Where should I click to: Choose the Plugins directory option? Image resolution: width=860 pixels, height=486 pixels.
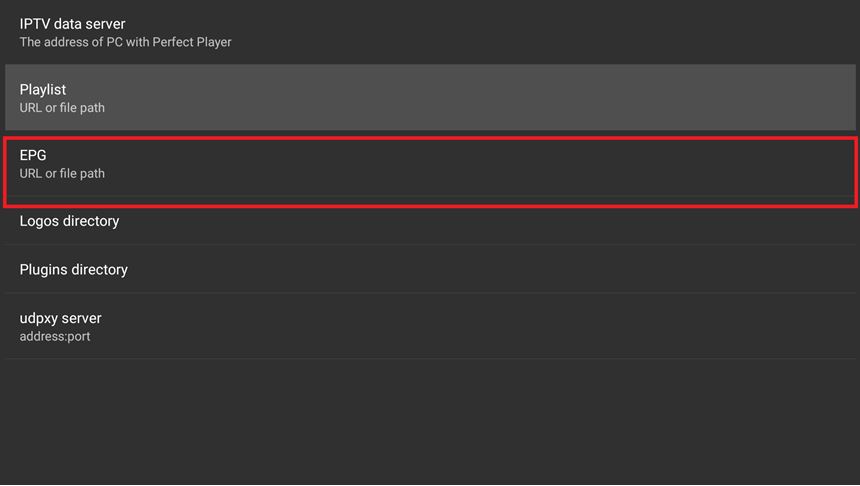(x=430, y=270)
